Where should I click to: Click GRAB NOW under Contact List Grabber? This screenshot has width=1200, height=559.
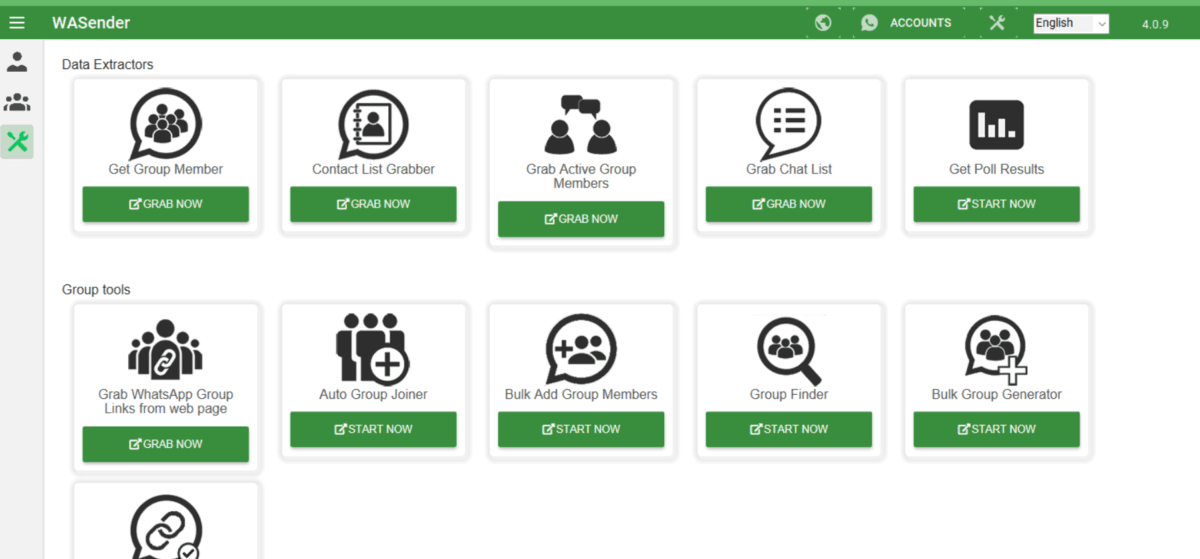[x=373, y=204]
